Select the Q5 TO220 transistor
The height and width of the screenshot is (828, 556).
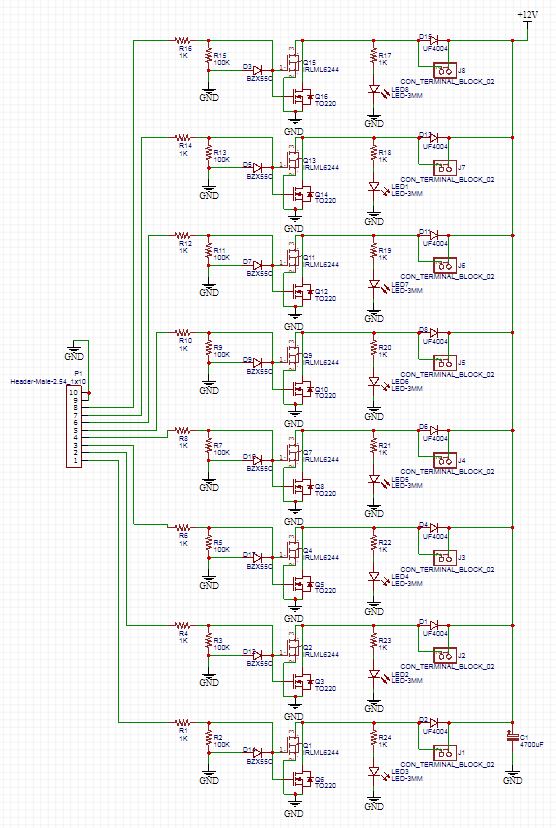[x=301, y=584]
